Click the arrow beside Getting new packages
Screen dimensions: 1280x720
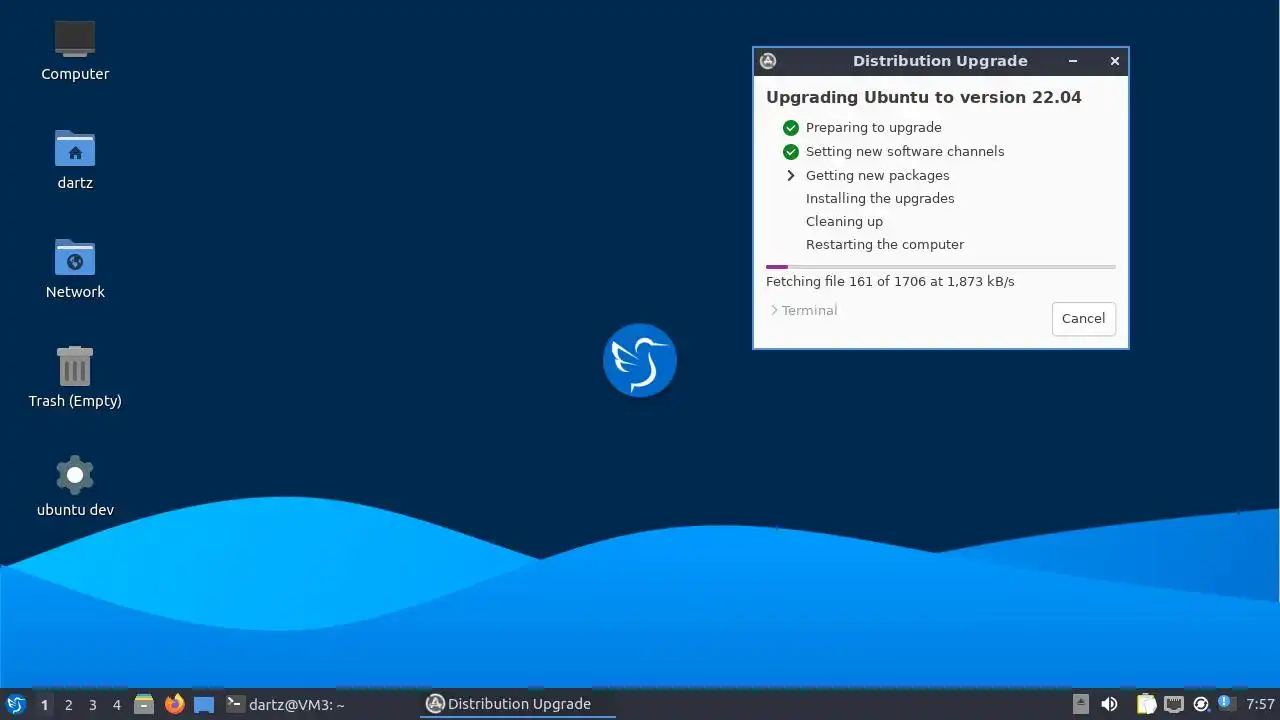click(791, 175)
